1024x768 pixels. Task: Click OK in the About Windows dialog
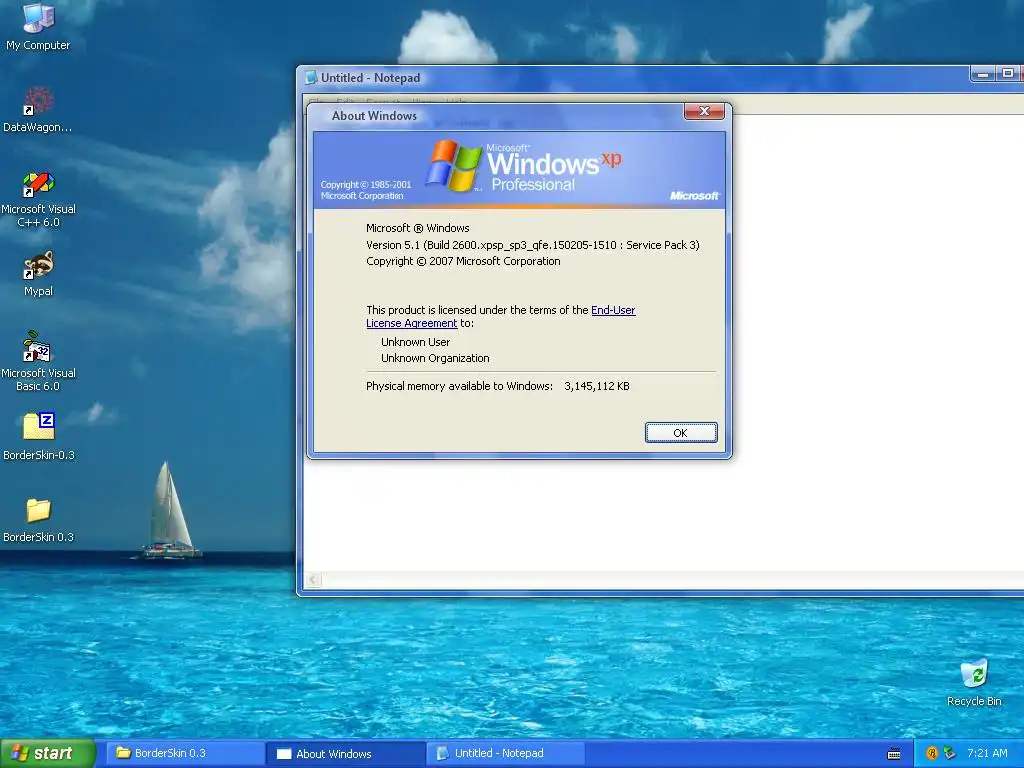click(x=680, y=432)
